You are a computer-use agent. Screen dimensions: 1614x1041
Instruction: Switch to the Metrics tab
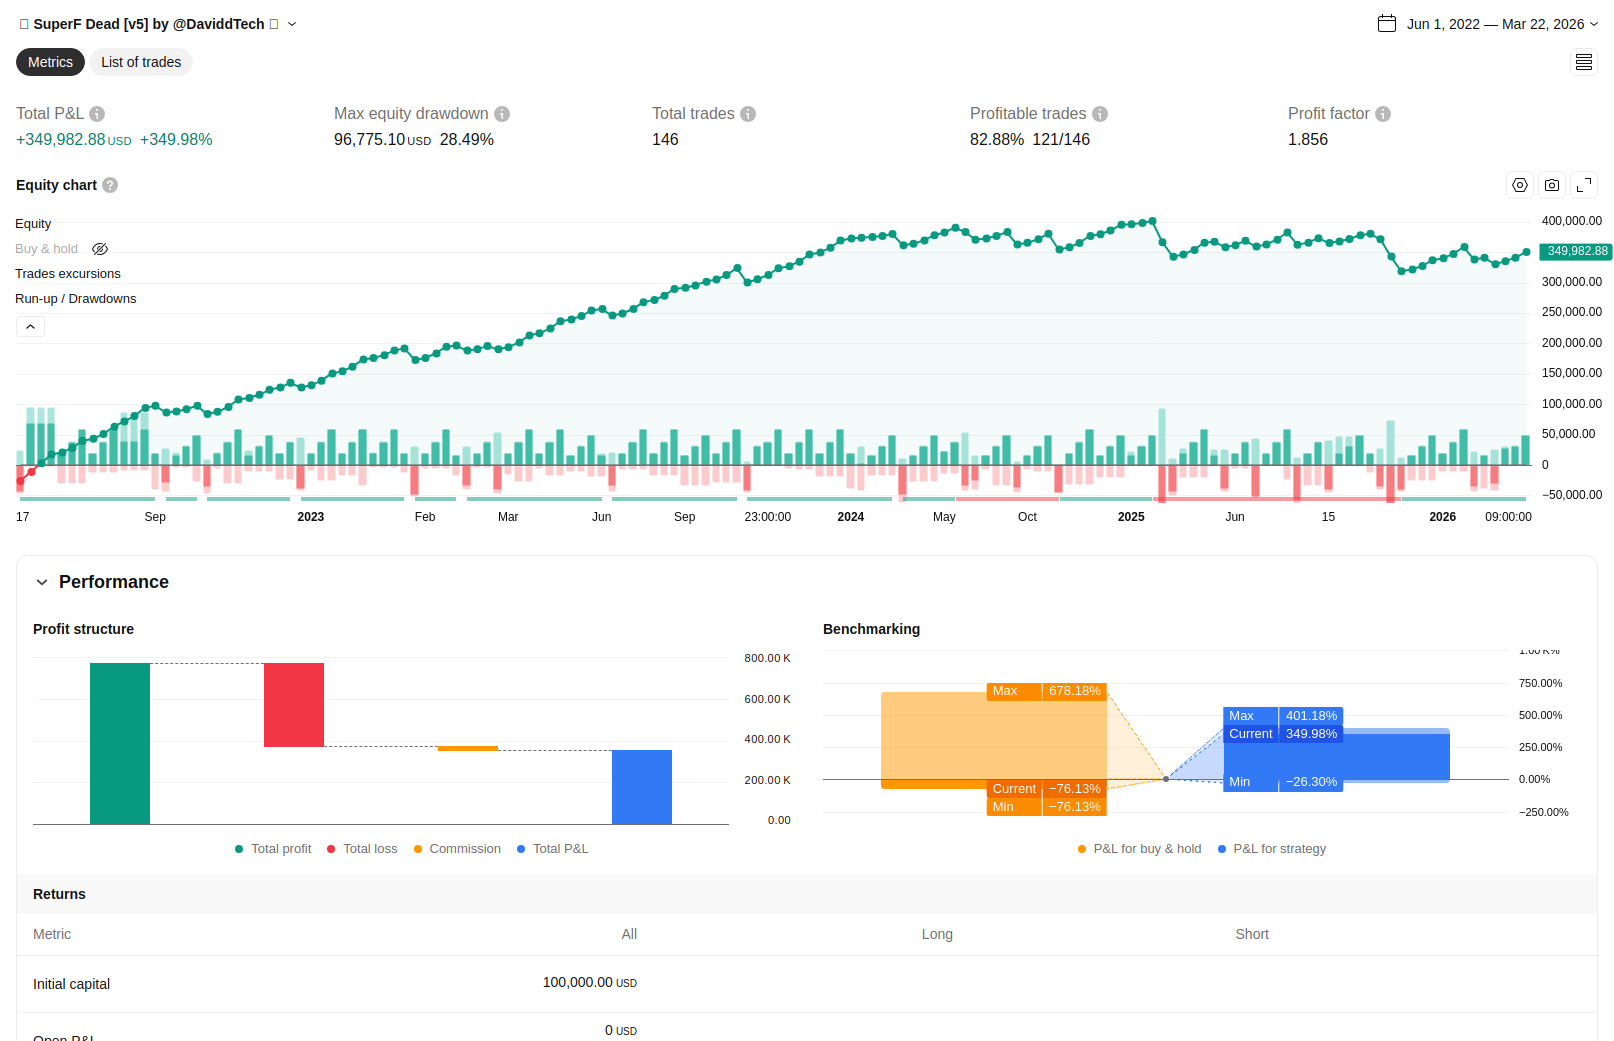(x=50, y=62)
